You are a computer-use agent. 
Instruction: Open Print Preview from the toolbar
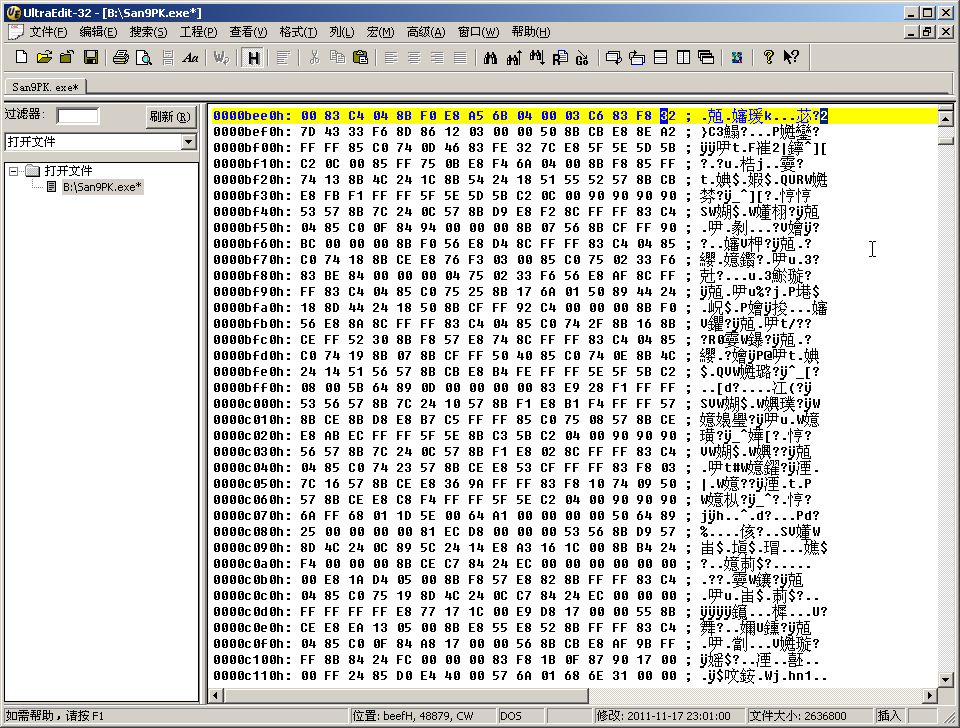tap(144, 58)
